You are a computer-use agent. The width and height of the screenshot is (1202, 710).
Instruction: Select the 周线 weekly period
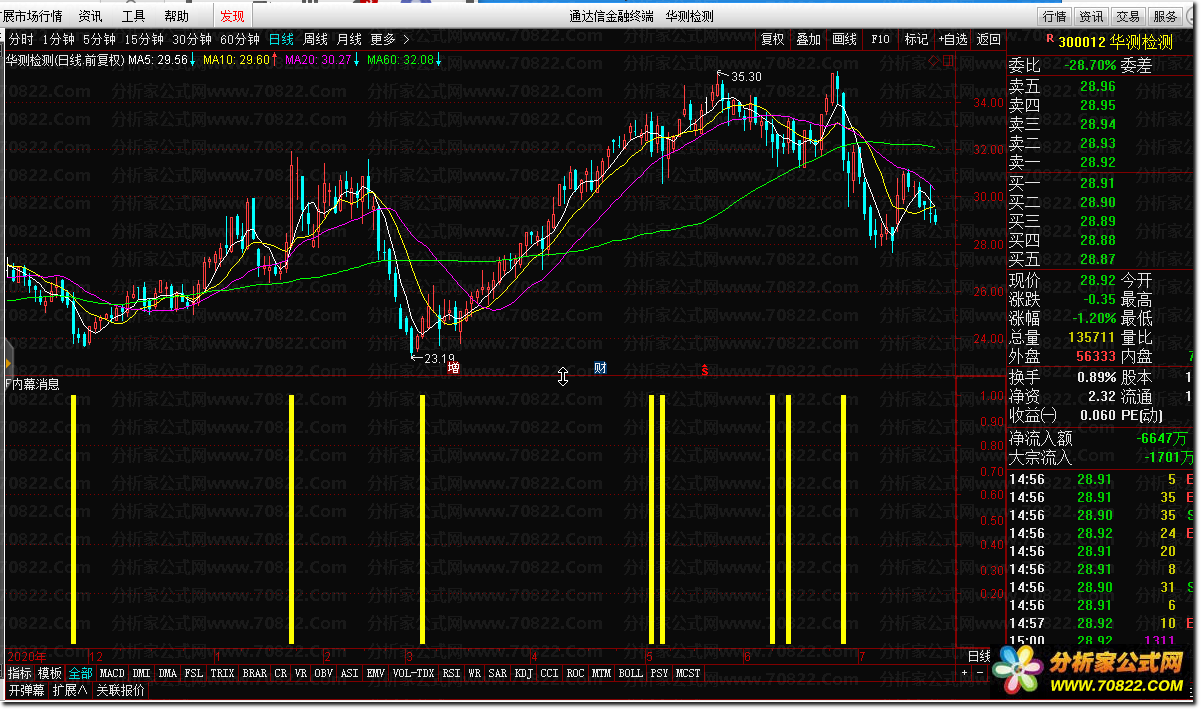(x=315, y=39)
